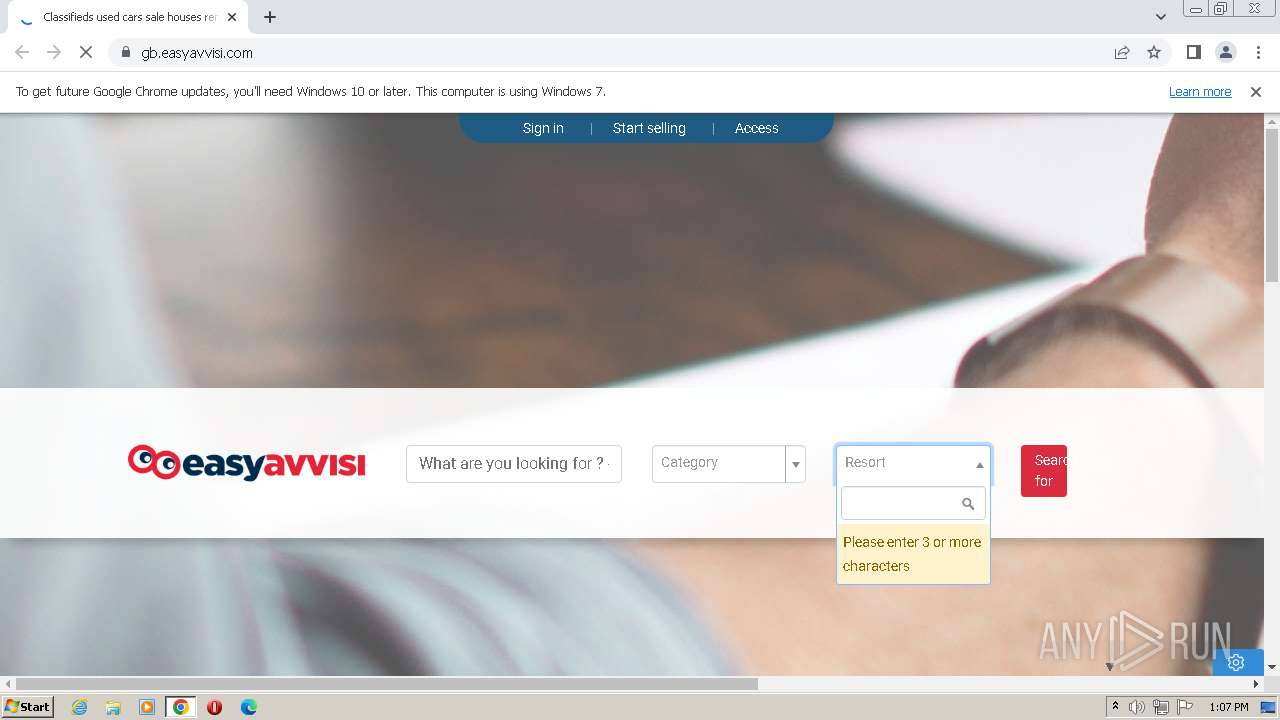Open the media player taskbar icon
Viewport: 1280px width, 720px height.
[147, 707]
